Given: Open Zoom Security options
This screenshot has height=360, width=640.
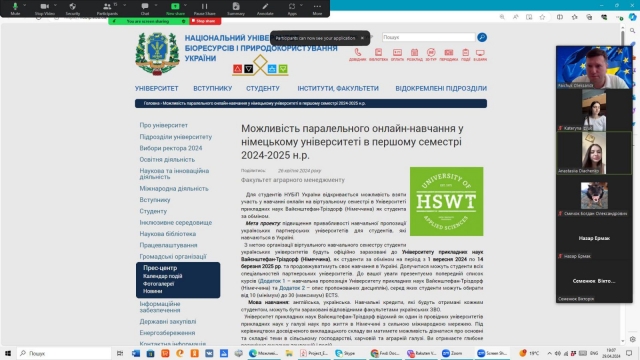Looking at the screenshot, I should [73, 9].
